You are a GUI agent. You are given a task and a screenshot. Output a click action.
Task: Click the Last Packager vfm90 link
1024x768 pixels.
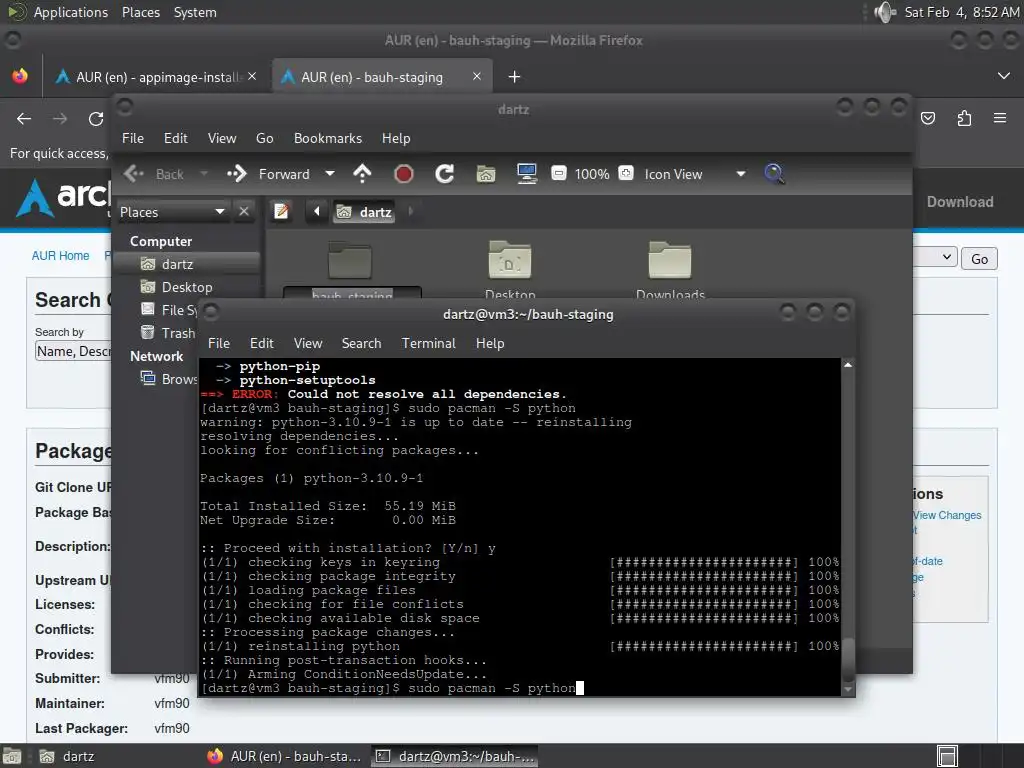click(x=172, y=728)
